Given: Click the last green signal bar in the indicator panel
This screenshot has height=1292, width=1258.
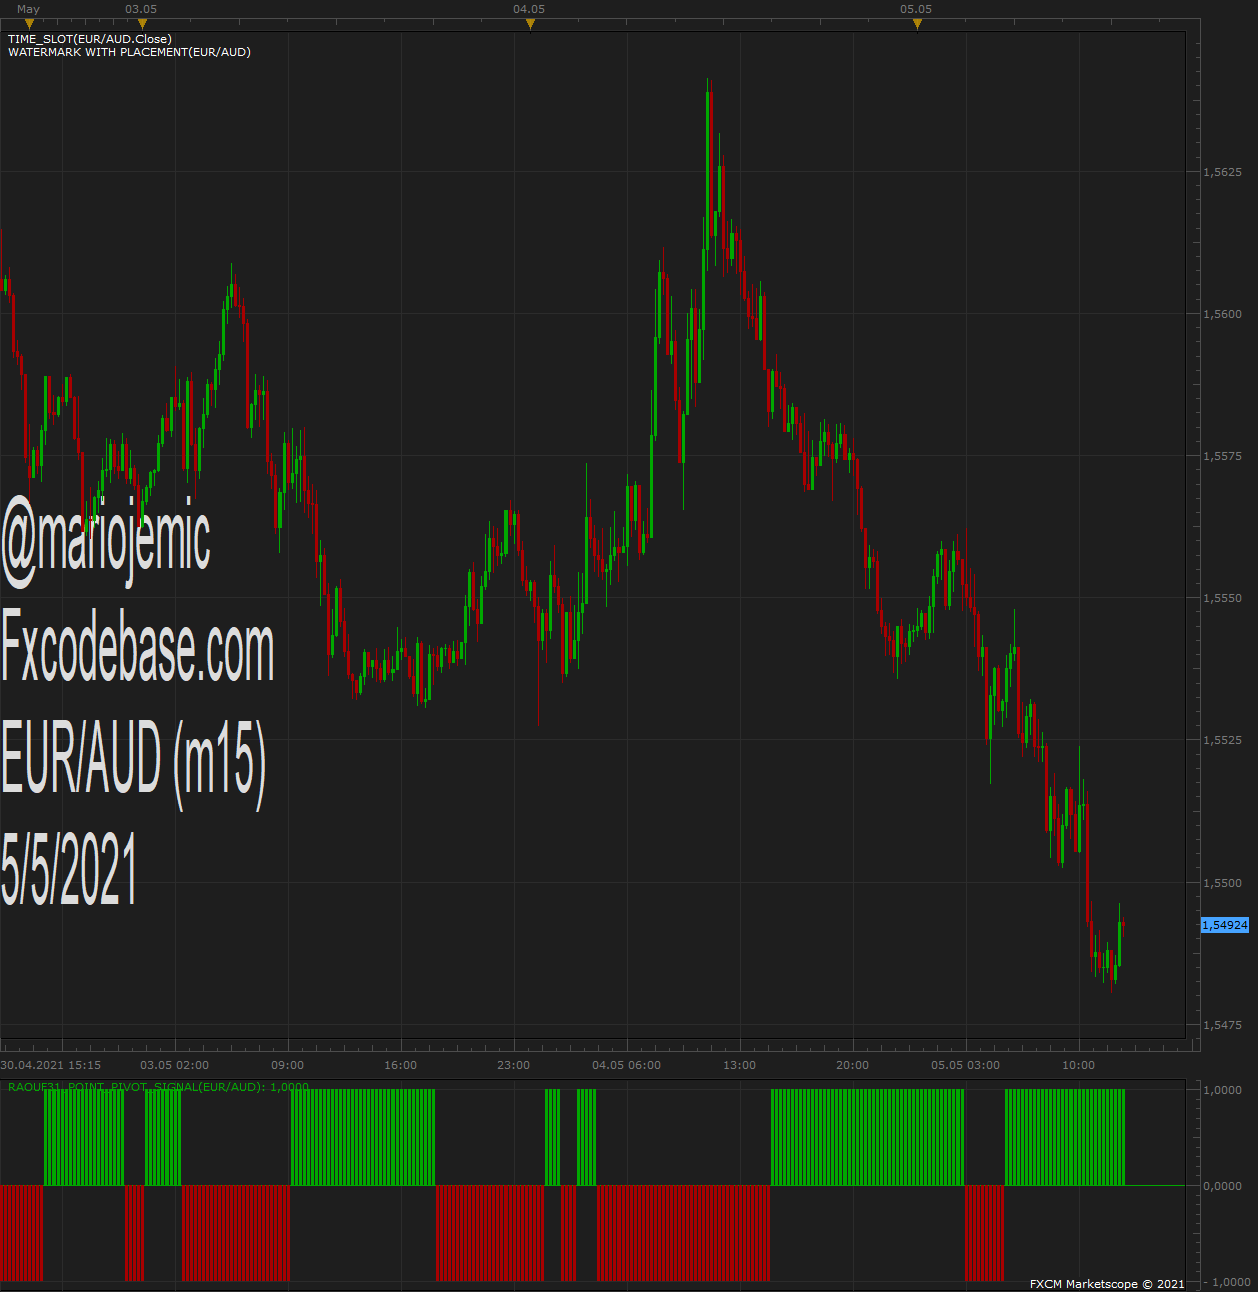Looking at the screenshot, I should 1122,1137.
